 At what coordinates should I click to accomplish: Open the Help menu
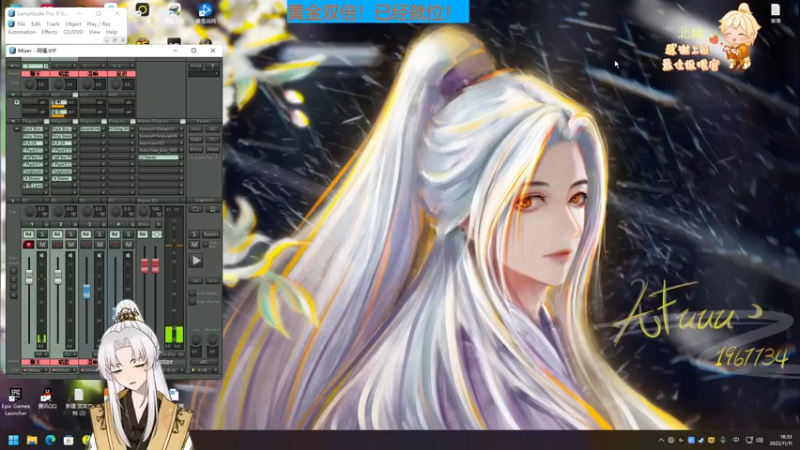(112, 32)
